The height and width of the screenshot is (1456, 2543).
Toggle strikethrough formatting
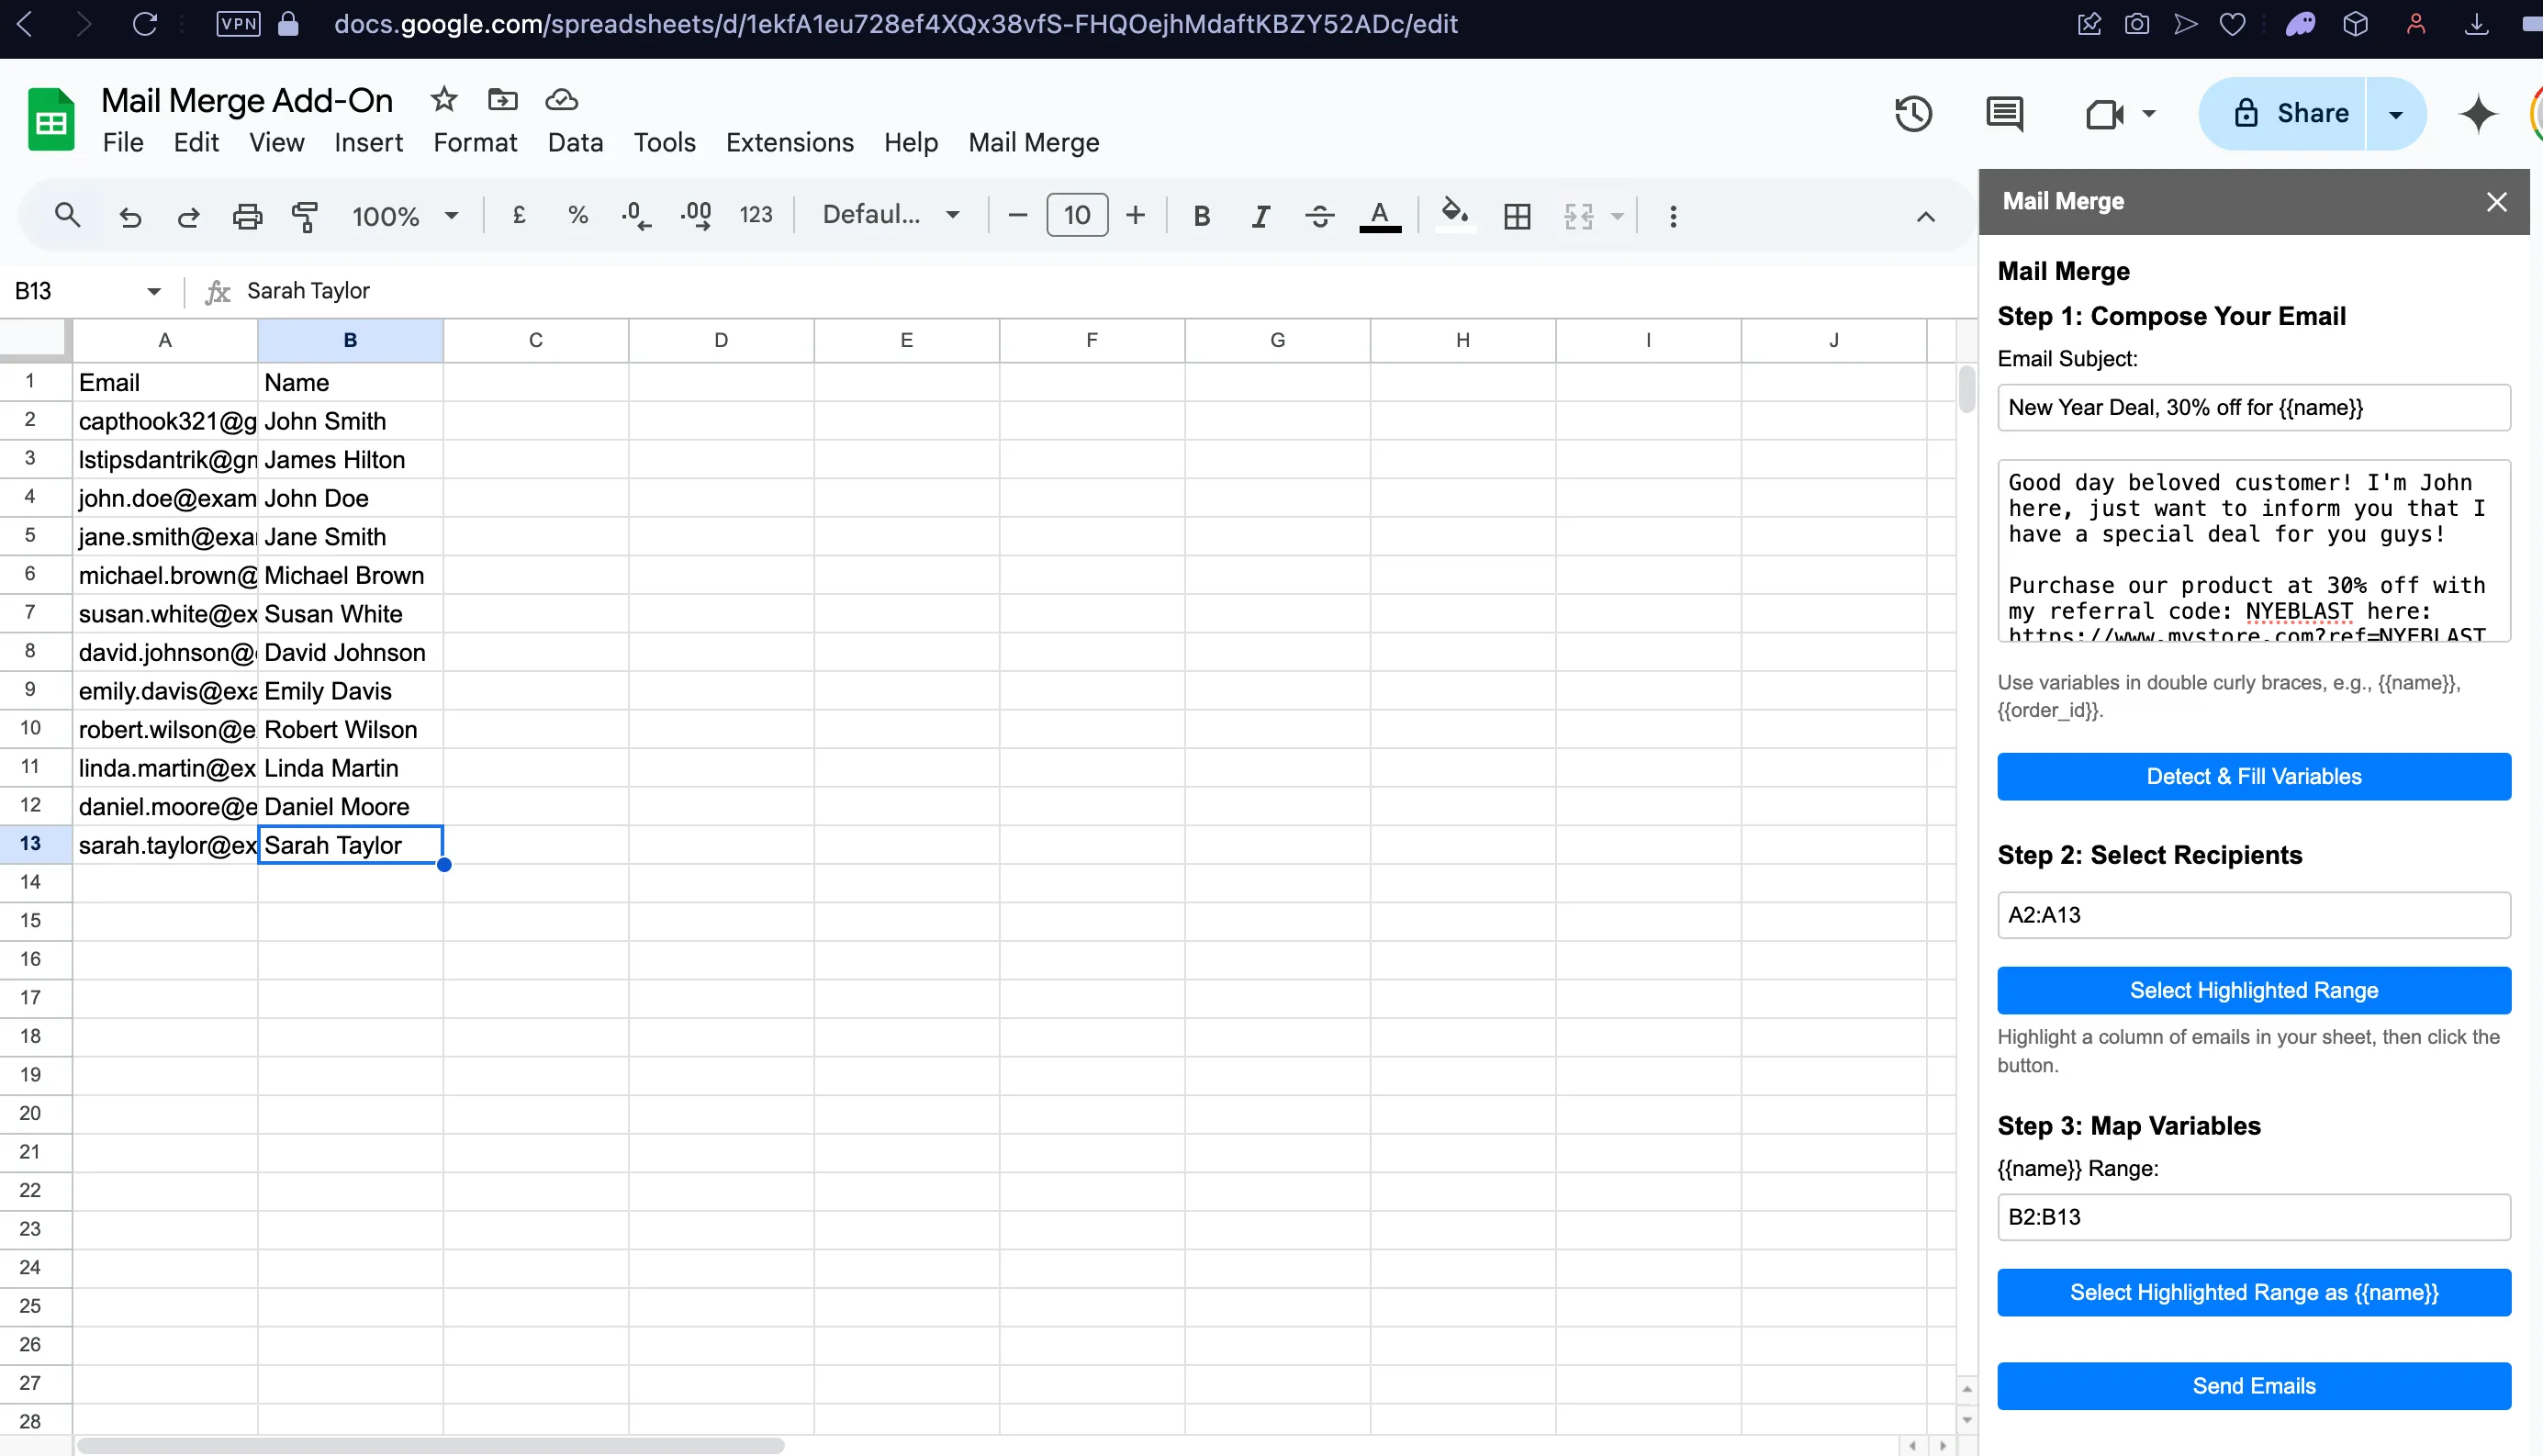(1319, 216)
